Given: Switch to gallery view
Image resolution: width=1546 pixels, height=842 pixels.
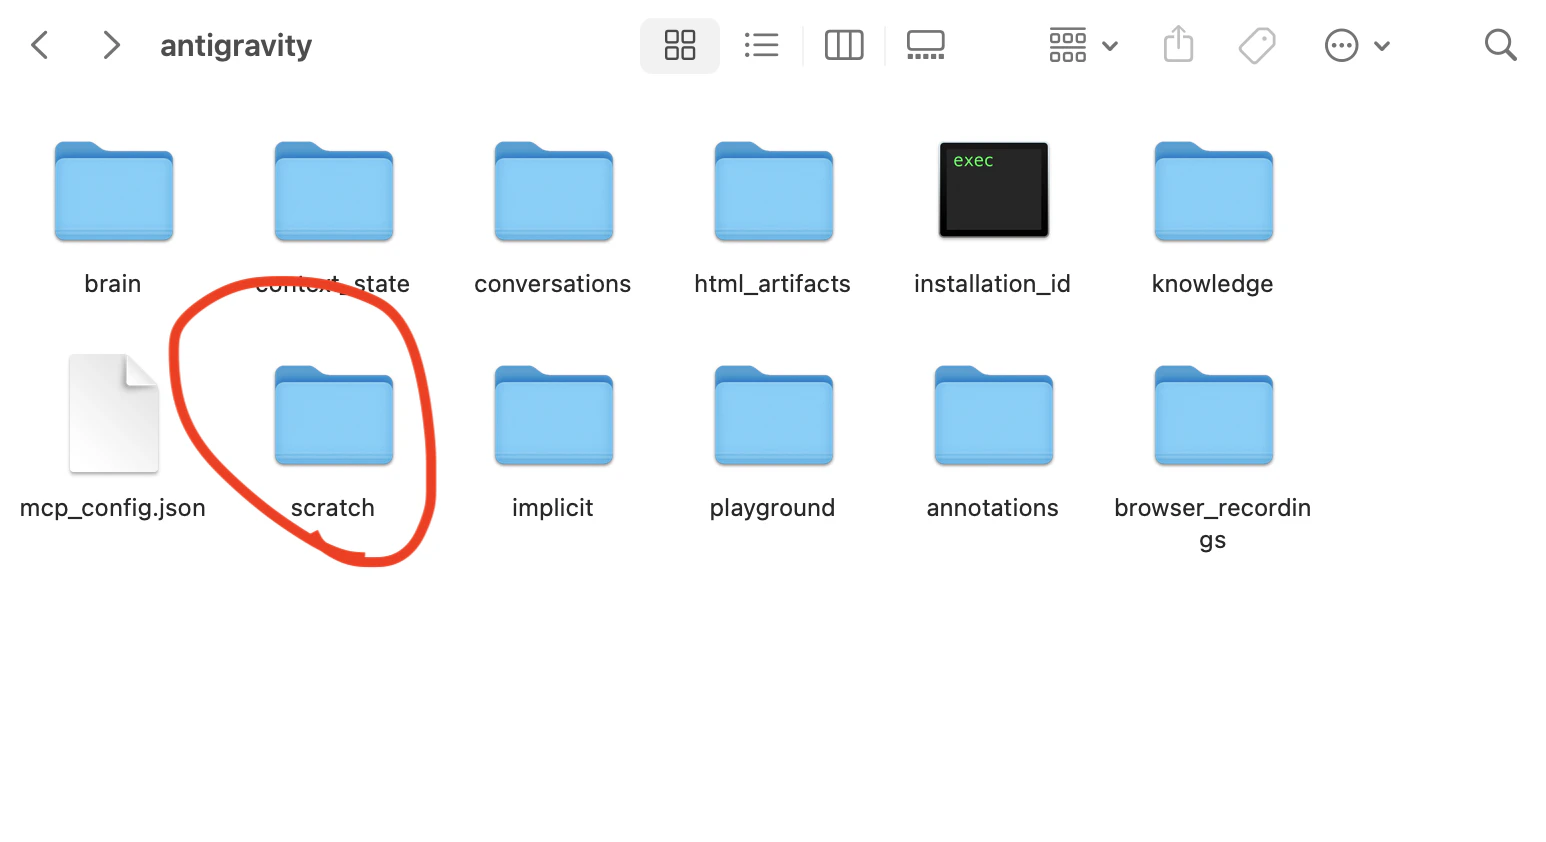Looking at the screenshot, I should tap(926, 45).
